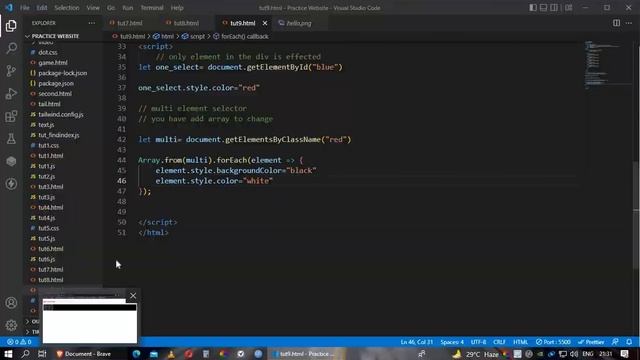Image resolution: width=640 pixels, height=360 pixels.
Task: Open the Accounts icon in activity bar
Action: pos(11,303)
